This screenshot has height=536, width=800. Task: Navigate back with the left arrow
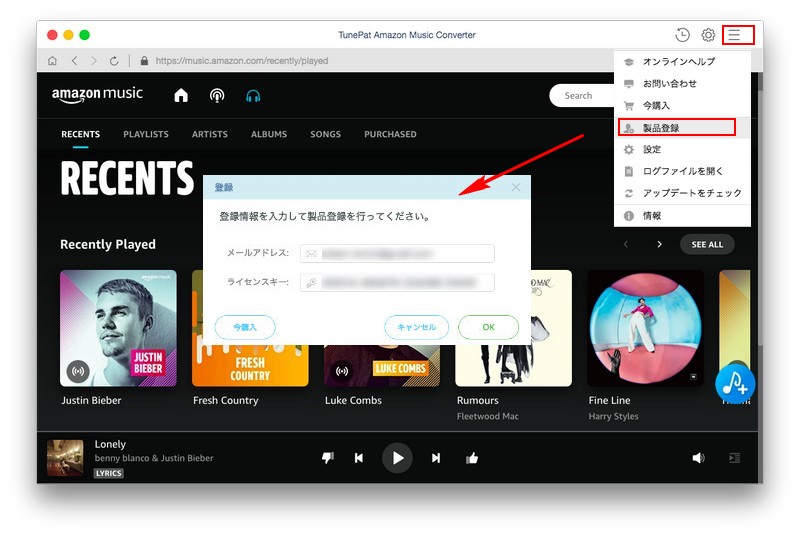pos(74,61)
